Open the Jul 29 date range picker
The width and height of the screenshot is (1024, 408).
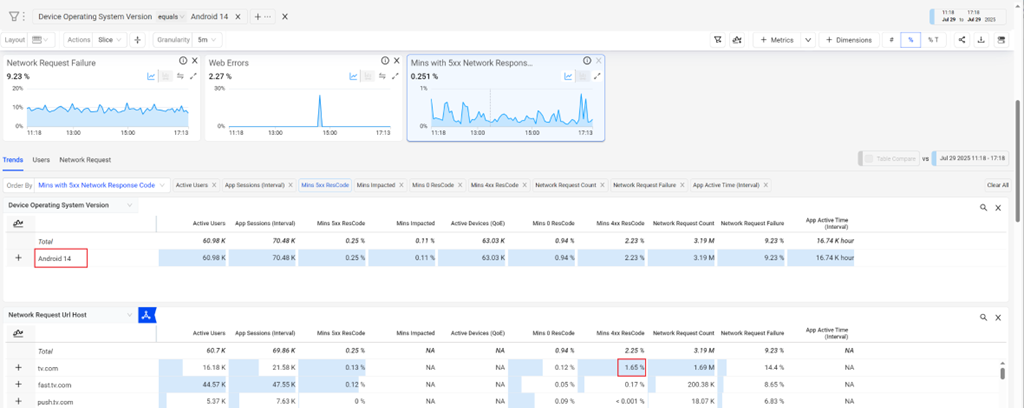tap(970, 17)
